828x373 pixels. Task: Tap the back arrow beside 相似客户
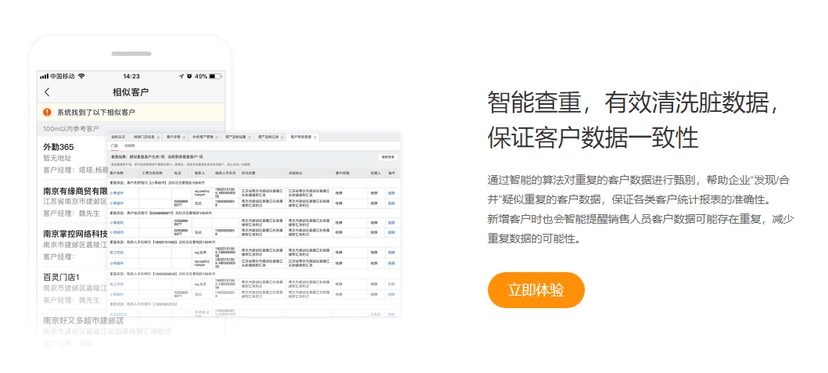pyautogui.click(x=47, y=92)
